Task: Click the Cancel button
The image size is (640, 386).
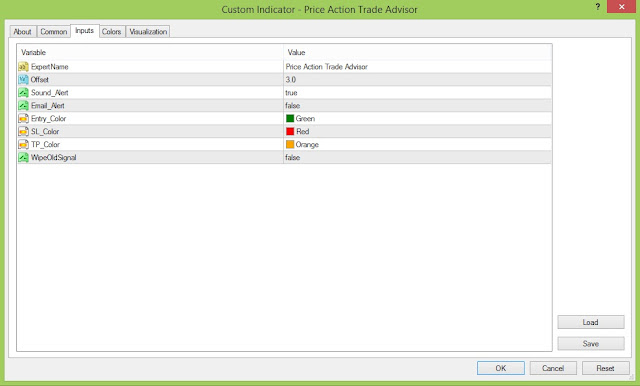Action: pos(553,368)
